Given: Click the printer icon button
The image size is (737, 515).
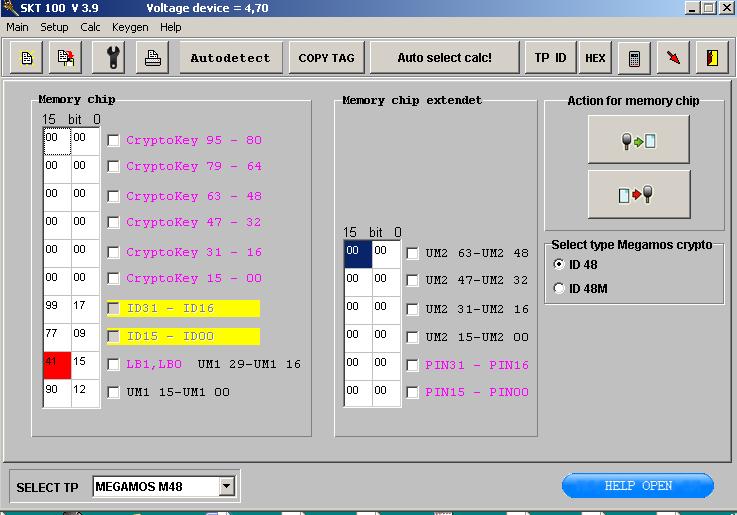Looking at the screenshot, I should (153, 58).
